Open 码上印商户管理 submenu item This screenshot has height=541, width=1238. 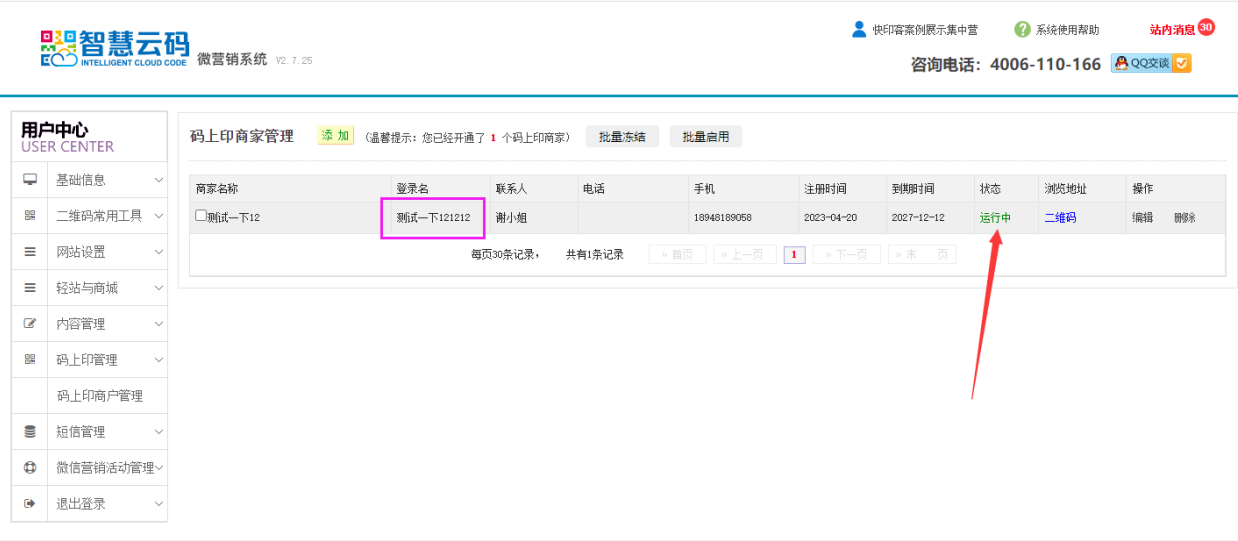click(100, 396)
